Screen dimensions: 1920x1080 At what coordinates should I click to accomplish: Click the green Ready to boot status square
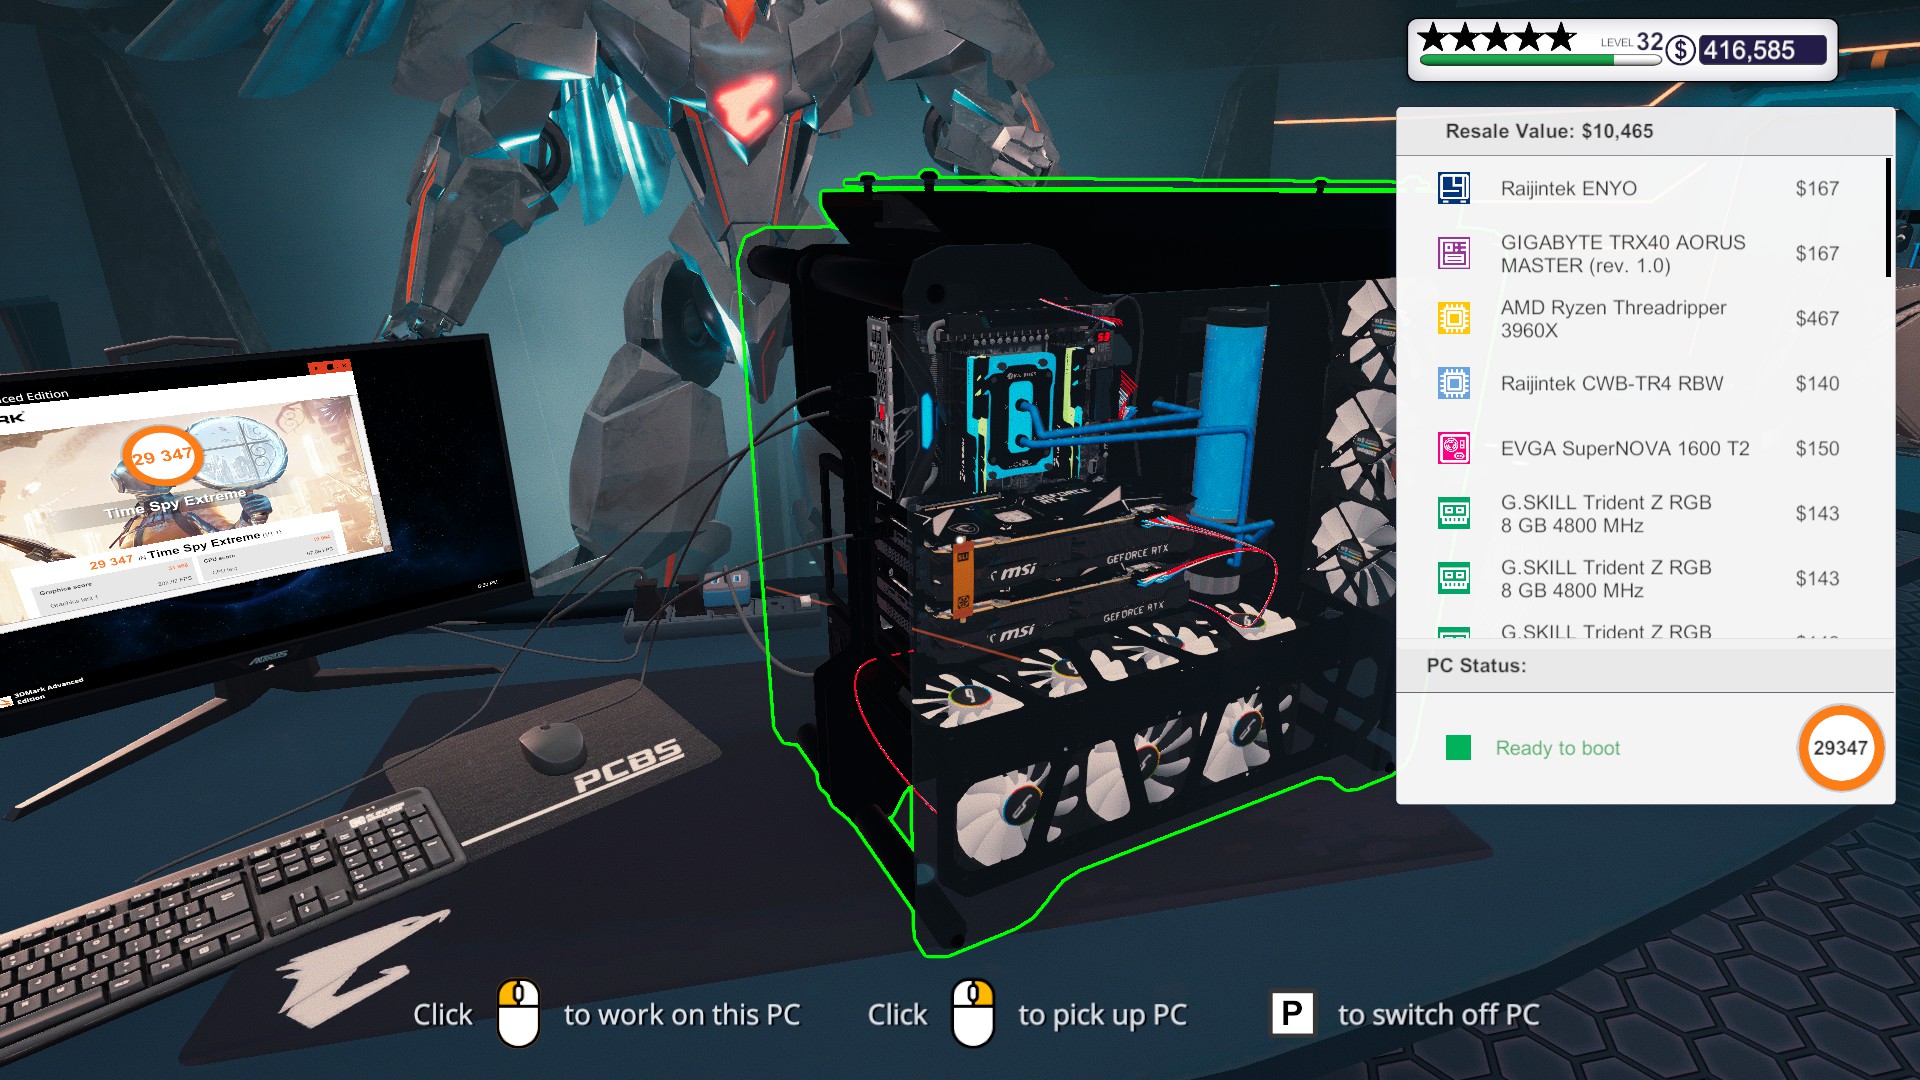point(1458,748)
